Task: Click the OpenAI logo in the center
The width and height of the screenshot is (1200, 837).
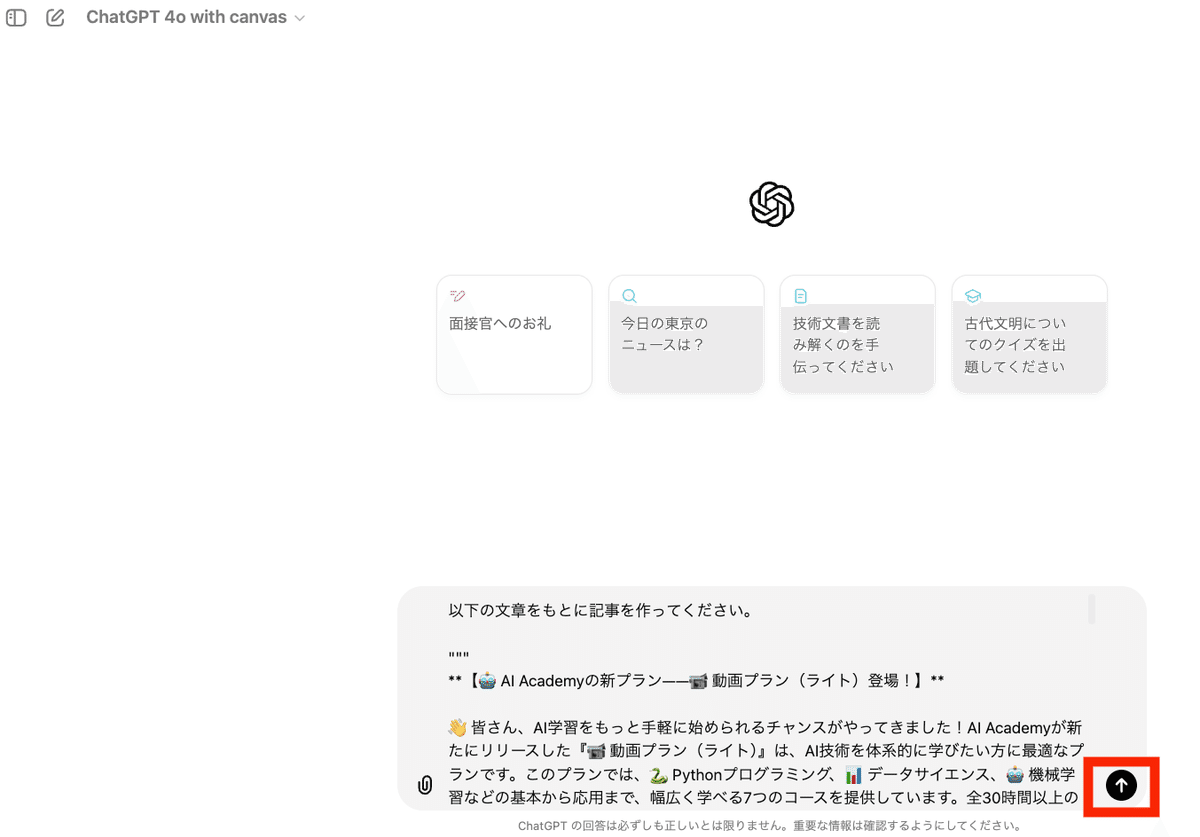Action: click(x=772, y=204)
